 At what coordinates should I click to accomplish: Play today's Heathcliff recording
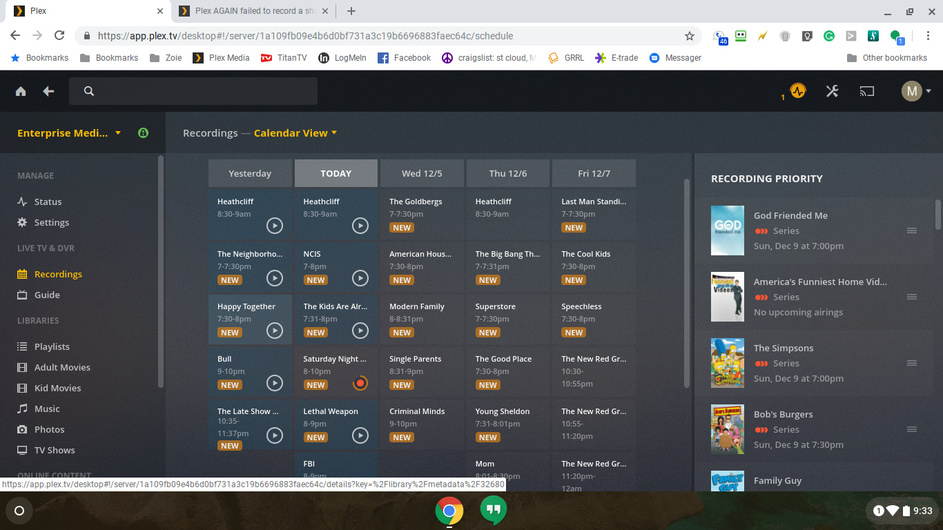coord(360,226)
